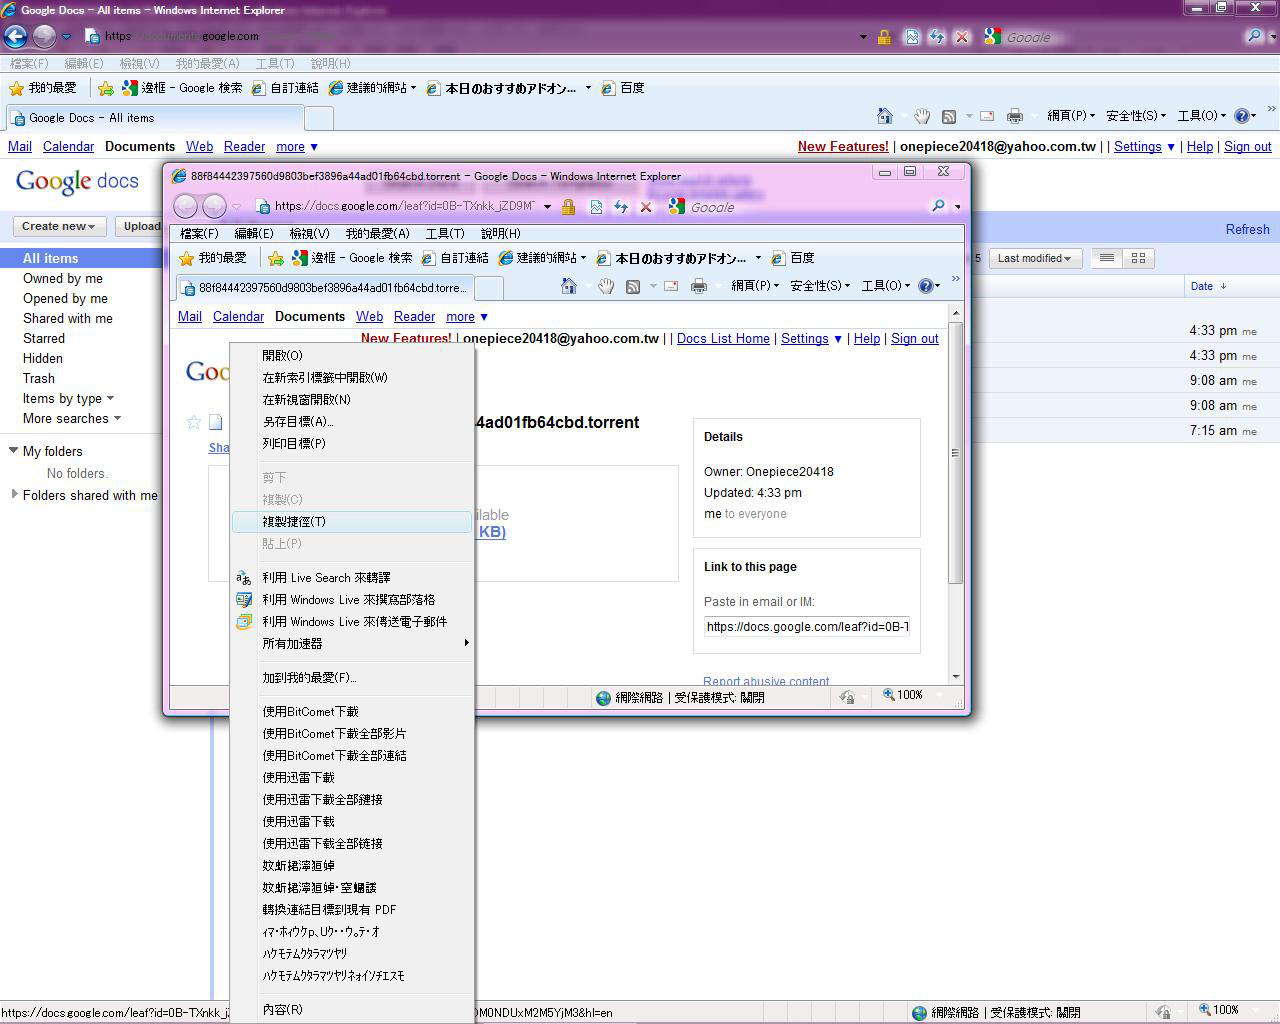1280x1024 pixels.
Task: Click the Home icon in the main window toolbar
Action: coord(884,116)
